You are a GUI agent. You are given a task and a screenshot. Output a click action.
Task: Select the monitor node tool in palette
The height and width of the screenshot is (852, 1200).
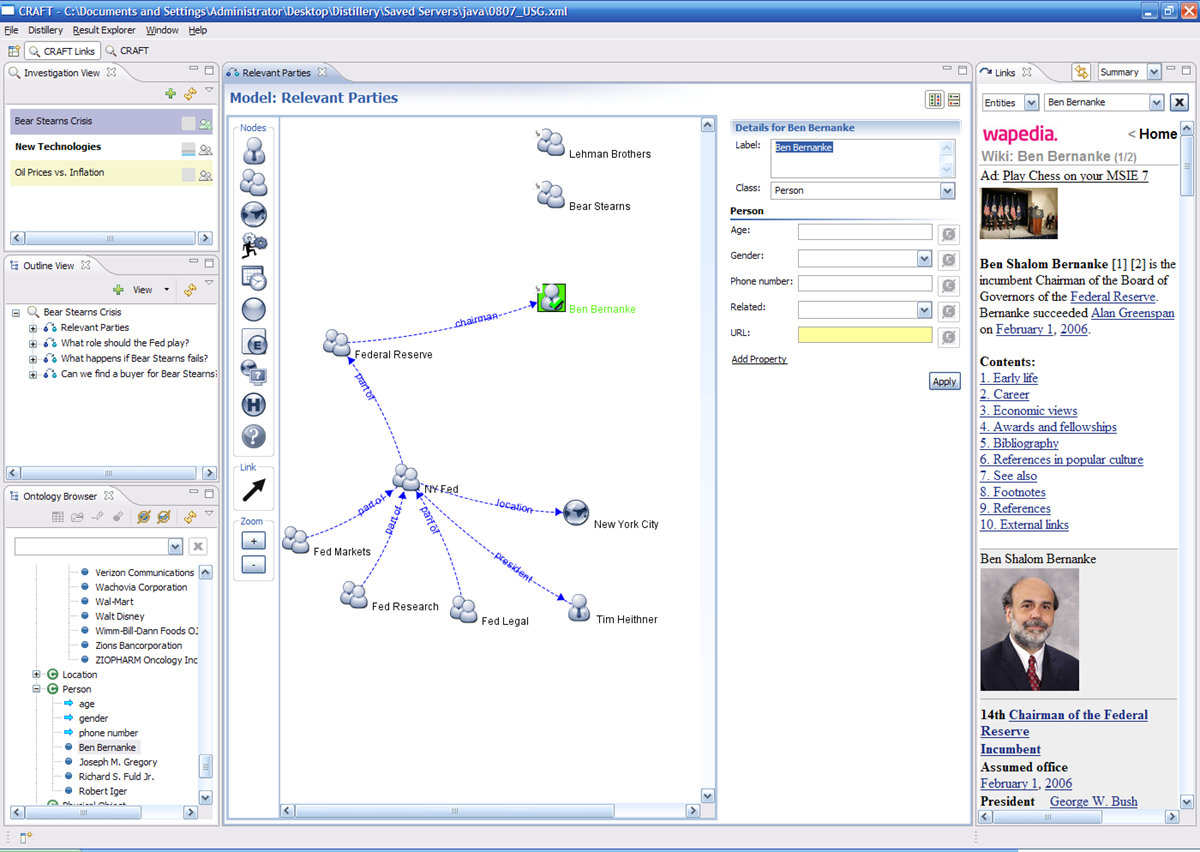point(254,373)
